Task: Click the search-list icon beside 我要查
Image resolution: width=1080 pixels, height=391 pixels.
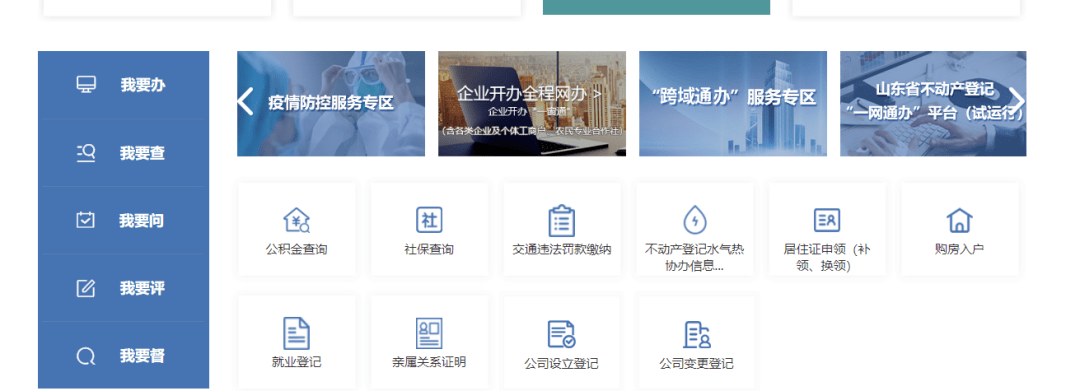Action: 85,153
